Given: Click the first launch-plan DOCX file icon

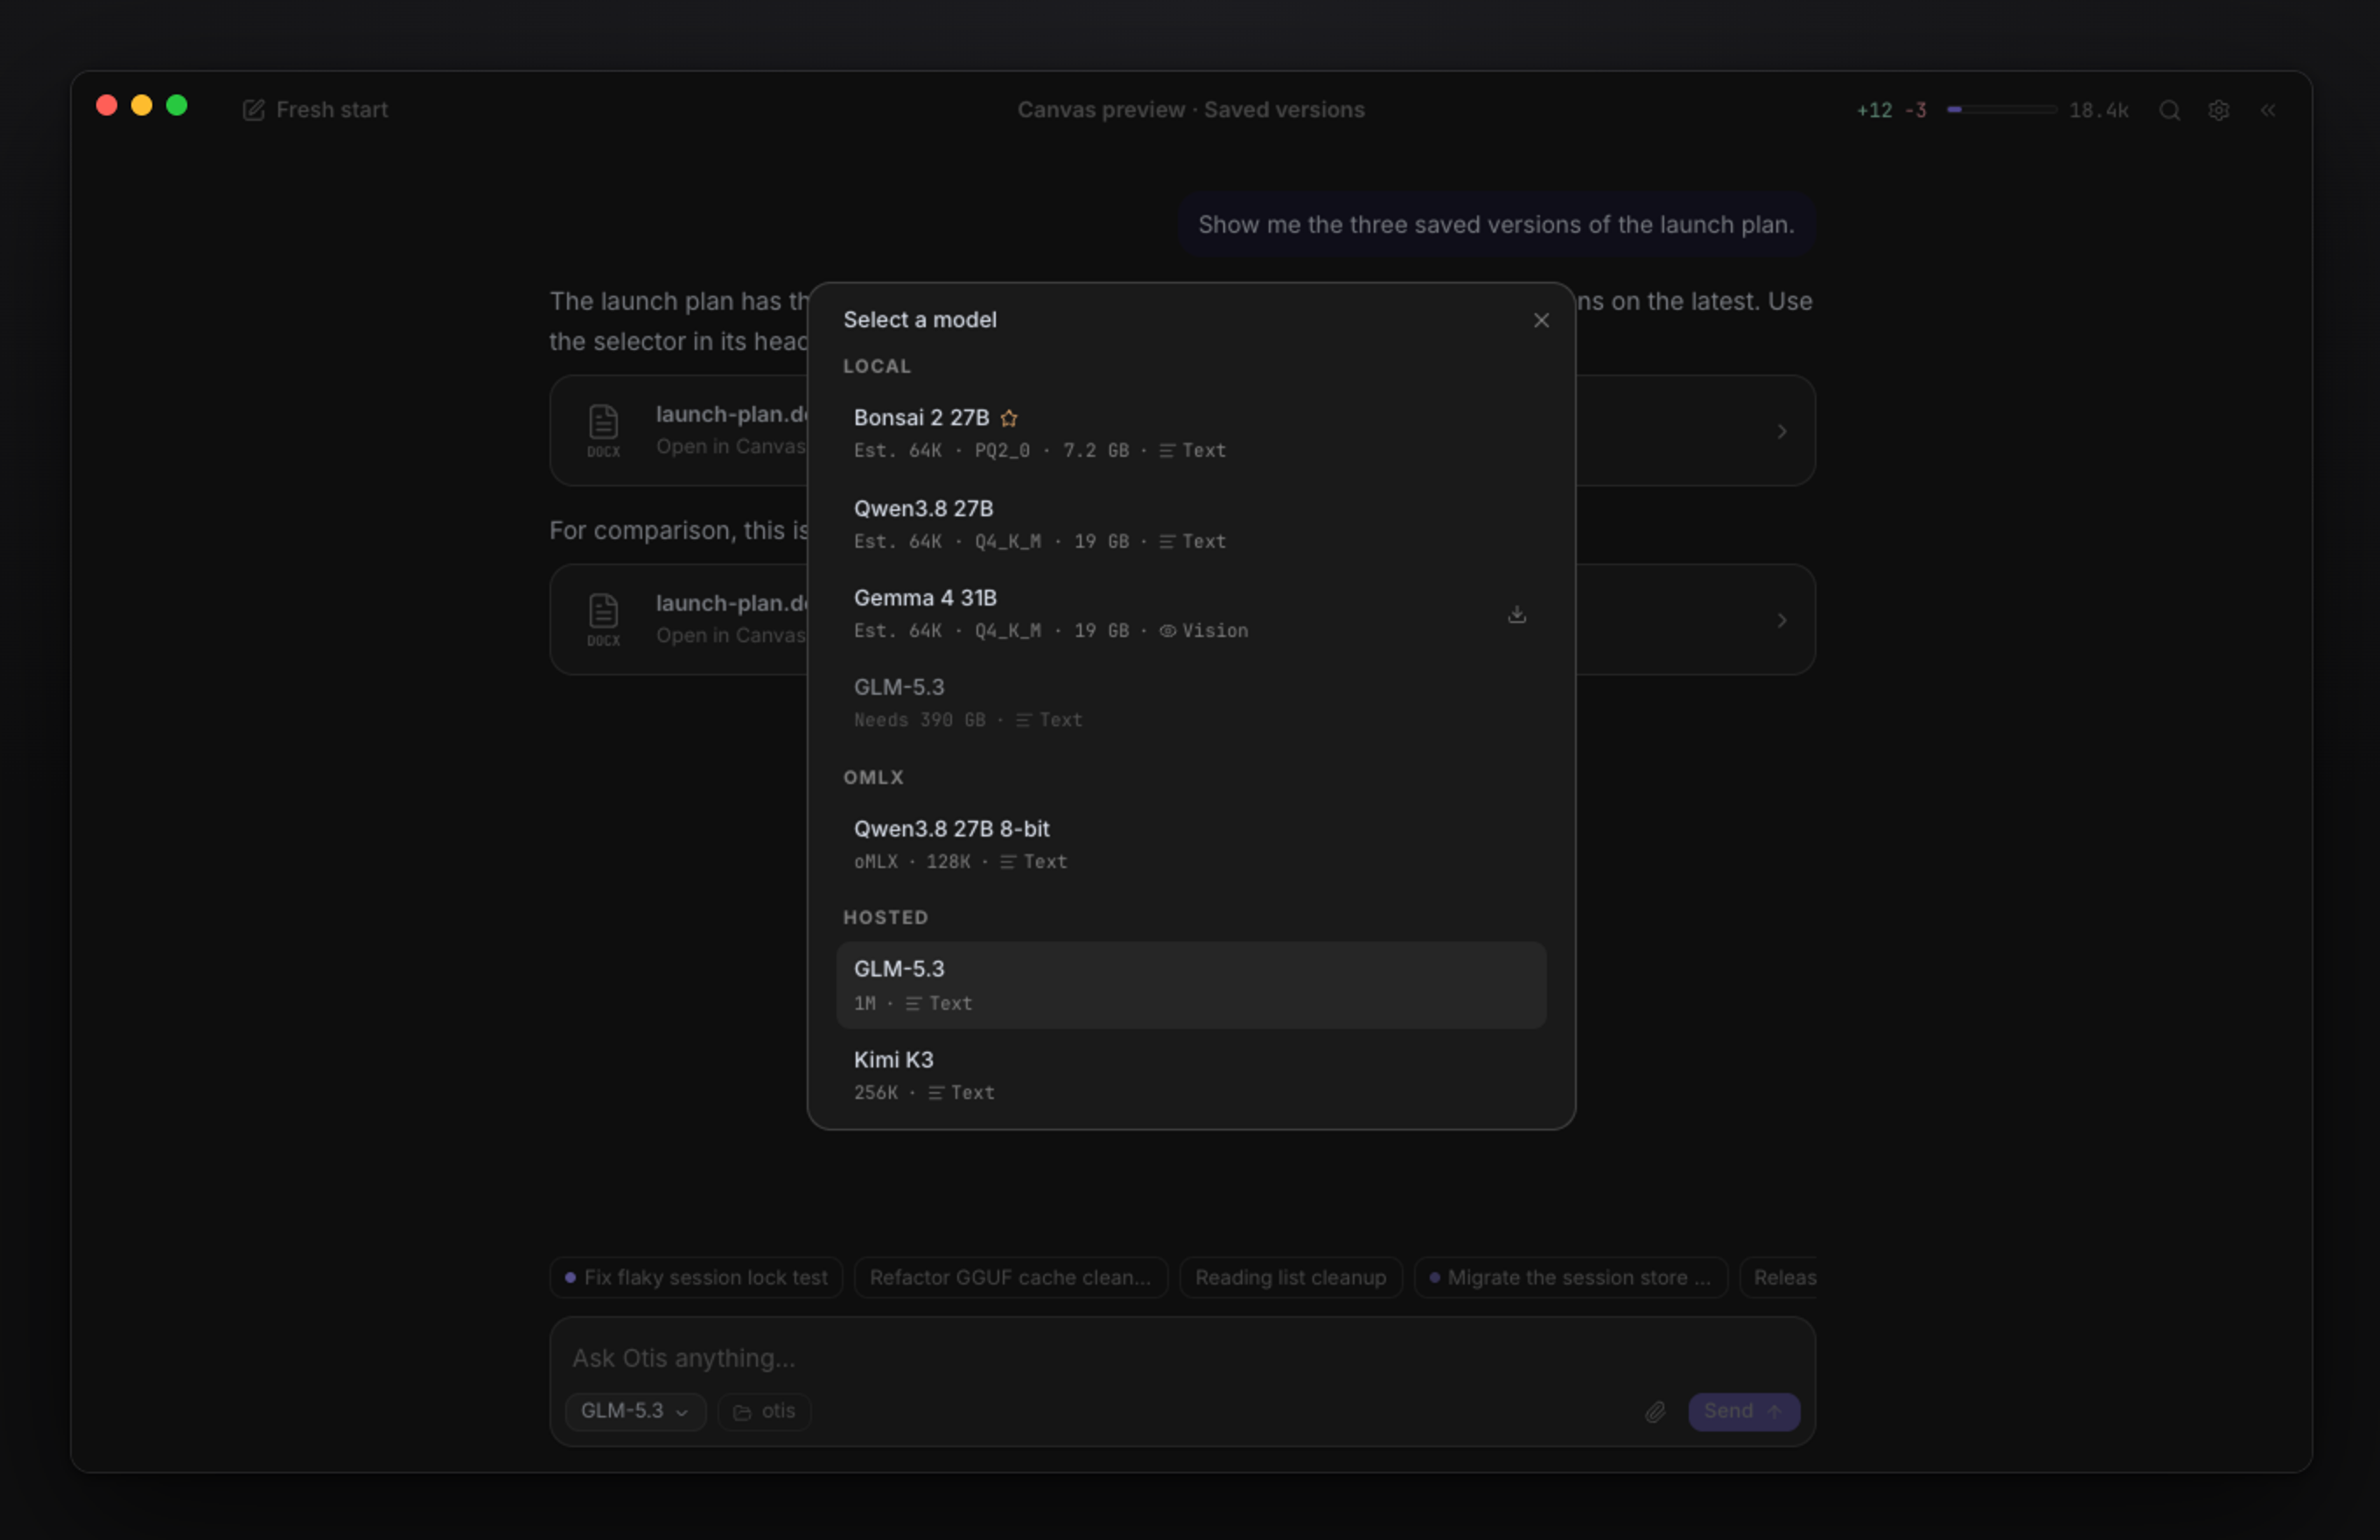Looking at the screenshot, I should [x=603, y=430].
